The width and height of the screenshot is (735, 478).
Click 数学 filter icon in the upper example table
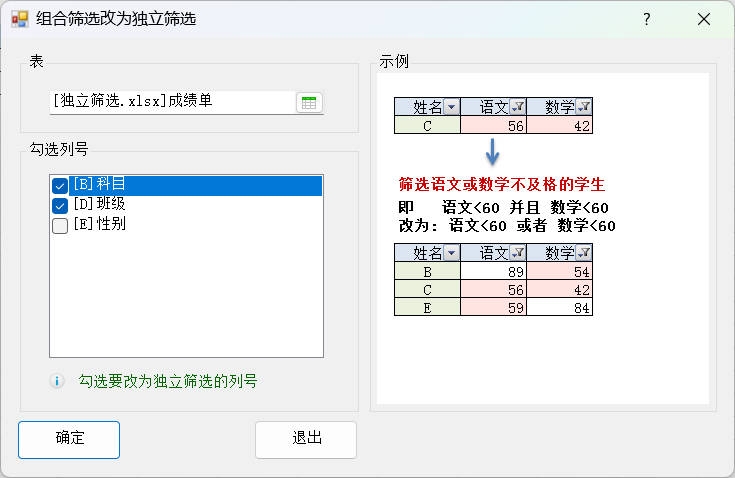coord(584,107)
